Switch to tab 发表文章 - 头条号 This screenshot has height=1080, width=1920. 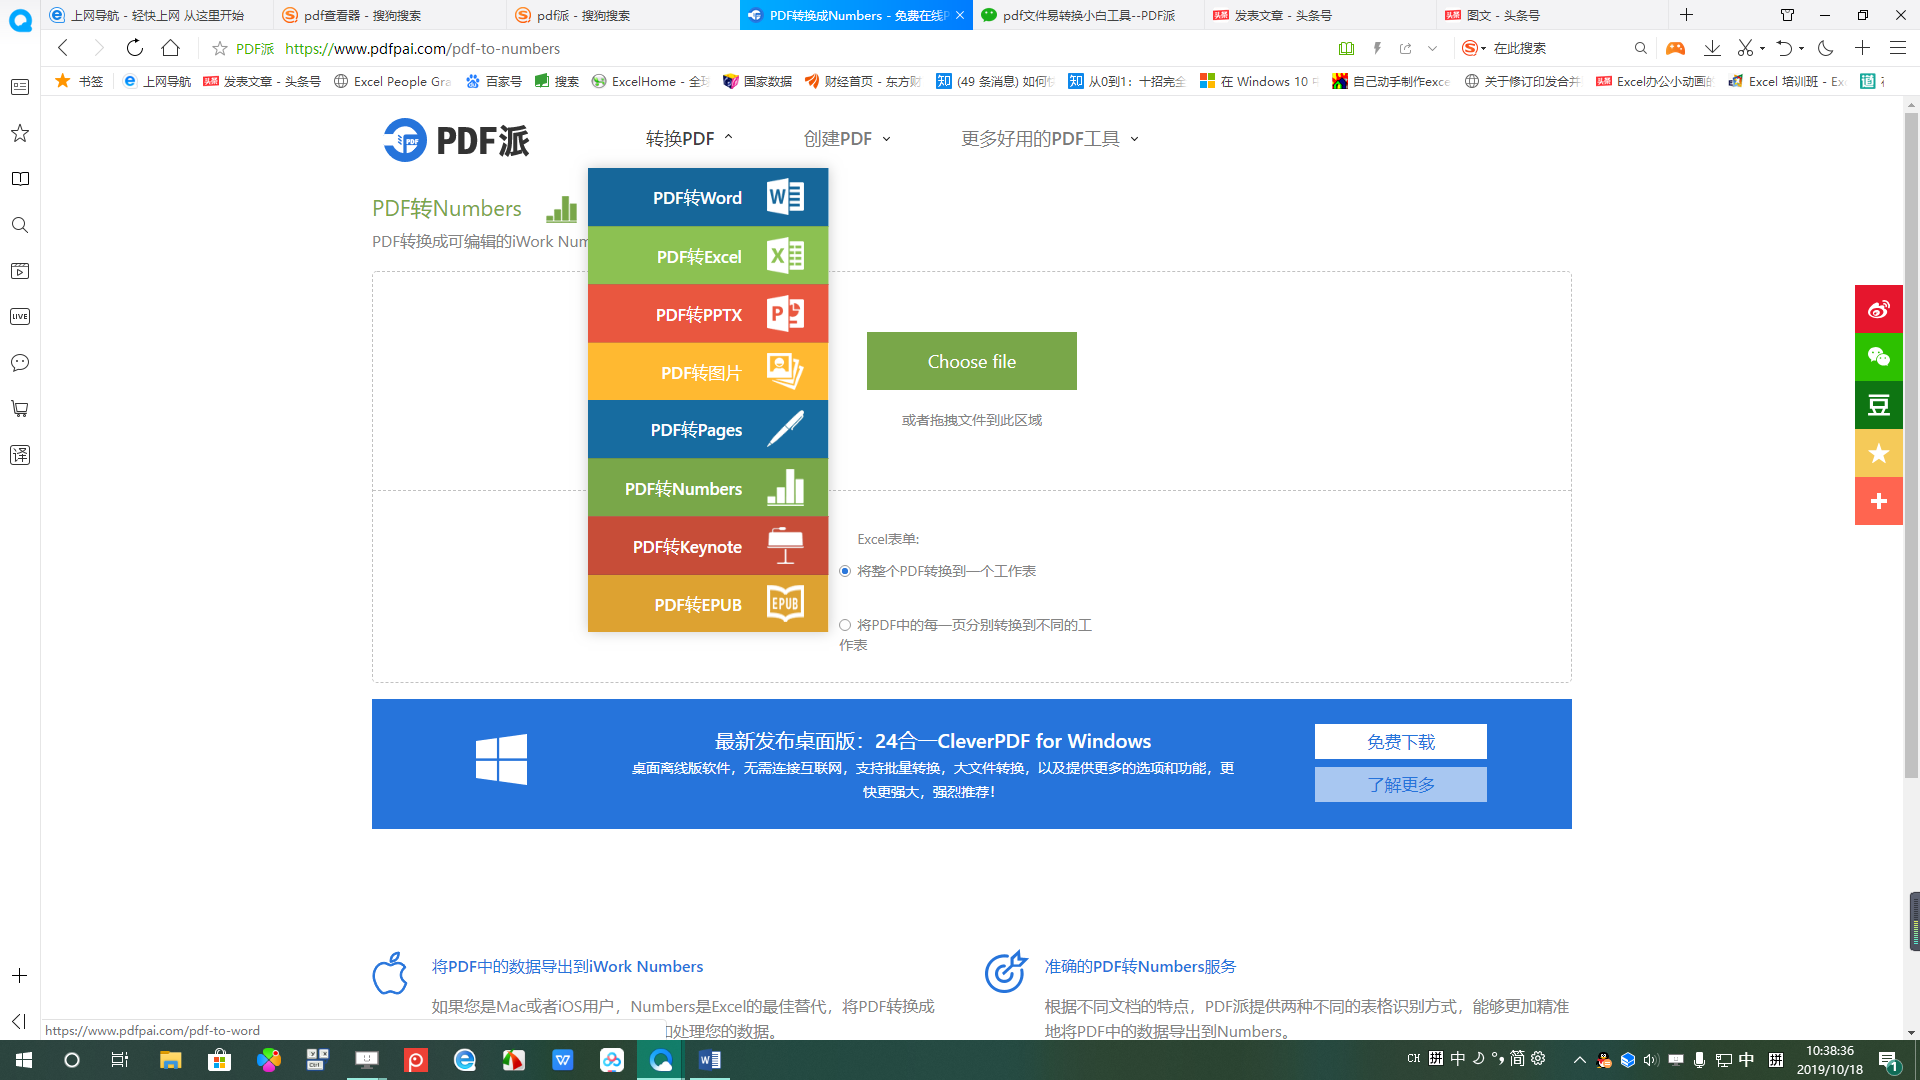tap(1321, 15)
